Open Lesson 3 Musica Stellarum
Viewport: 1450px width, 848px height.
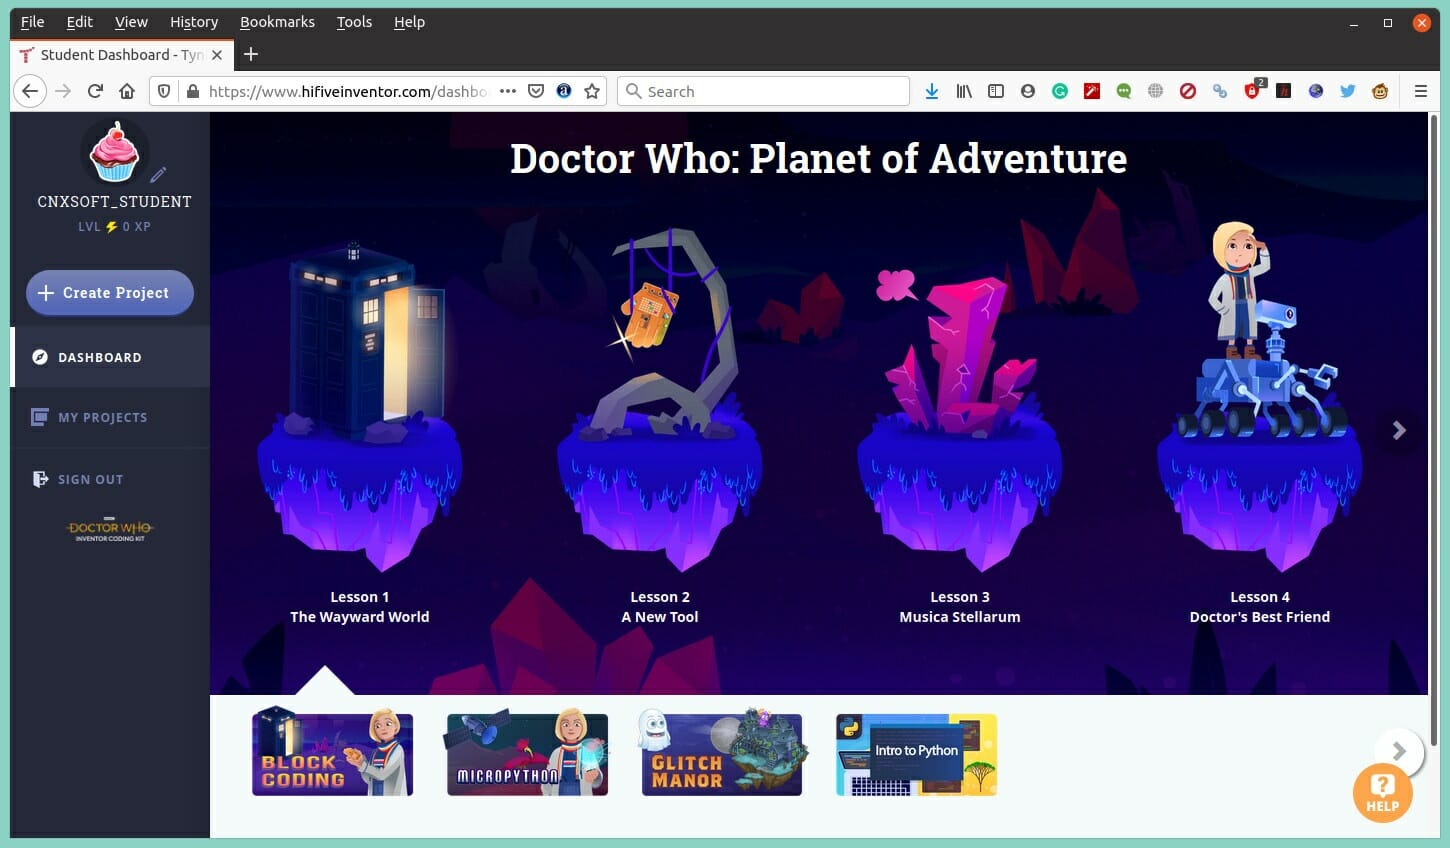pyautogui.click(x=960, y=607)
